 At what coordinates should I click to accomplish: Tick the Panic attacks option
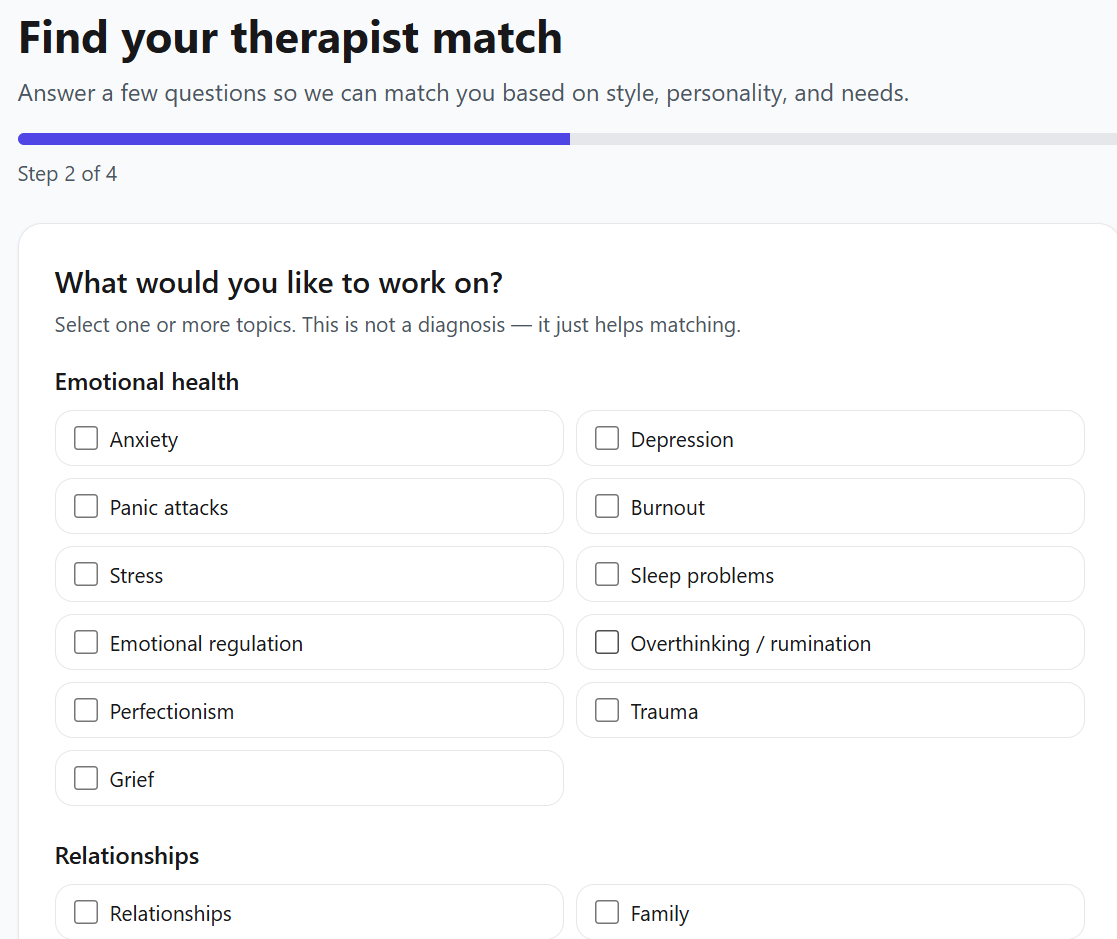pyautogui.click(x=86, y=507)
